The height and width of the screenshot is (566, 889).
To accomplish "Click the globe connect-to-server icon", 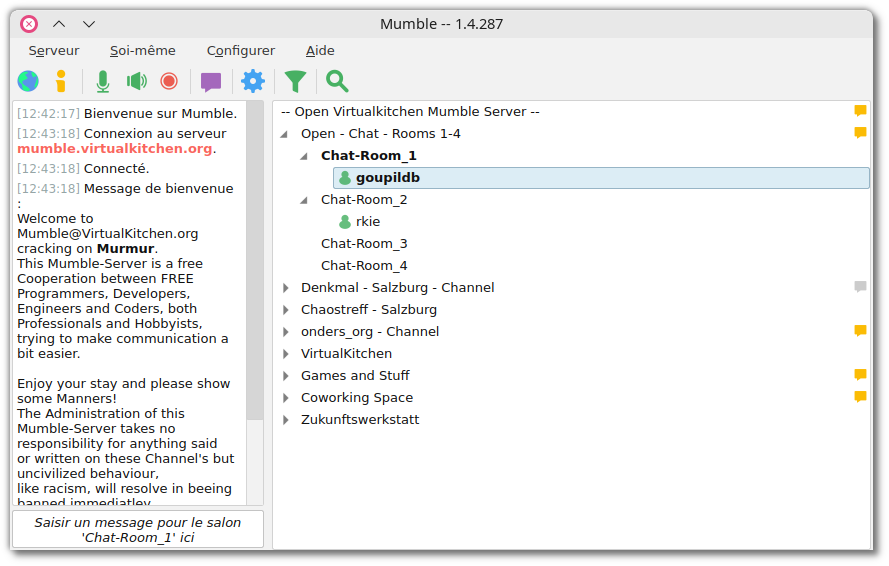I will [29, 81].
